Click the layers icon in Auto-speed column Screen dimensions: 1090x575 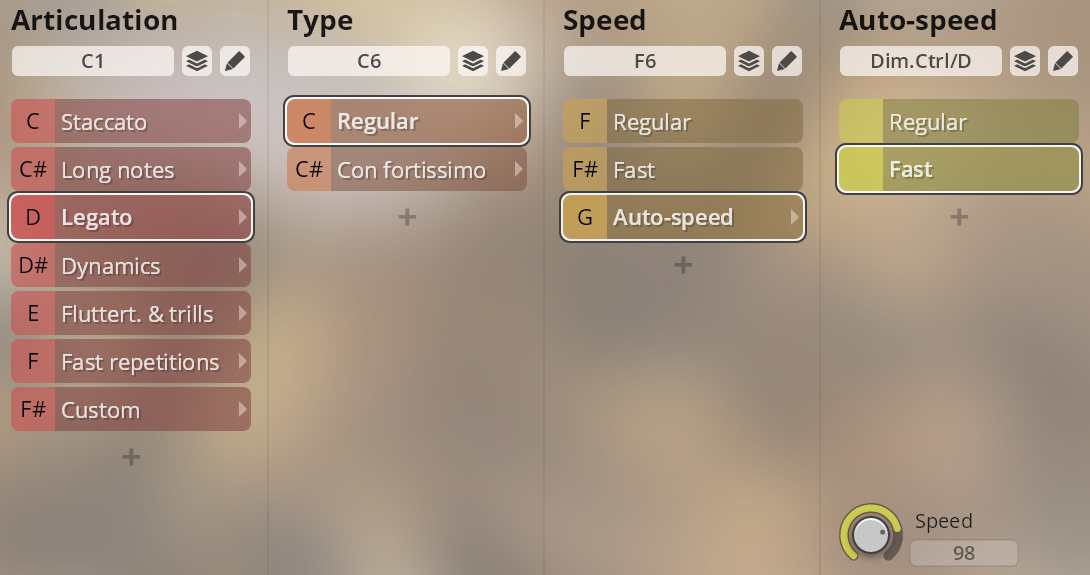[1025, 61]
